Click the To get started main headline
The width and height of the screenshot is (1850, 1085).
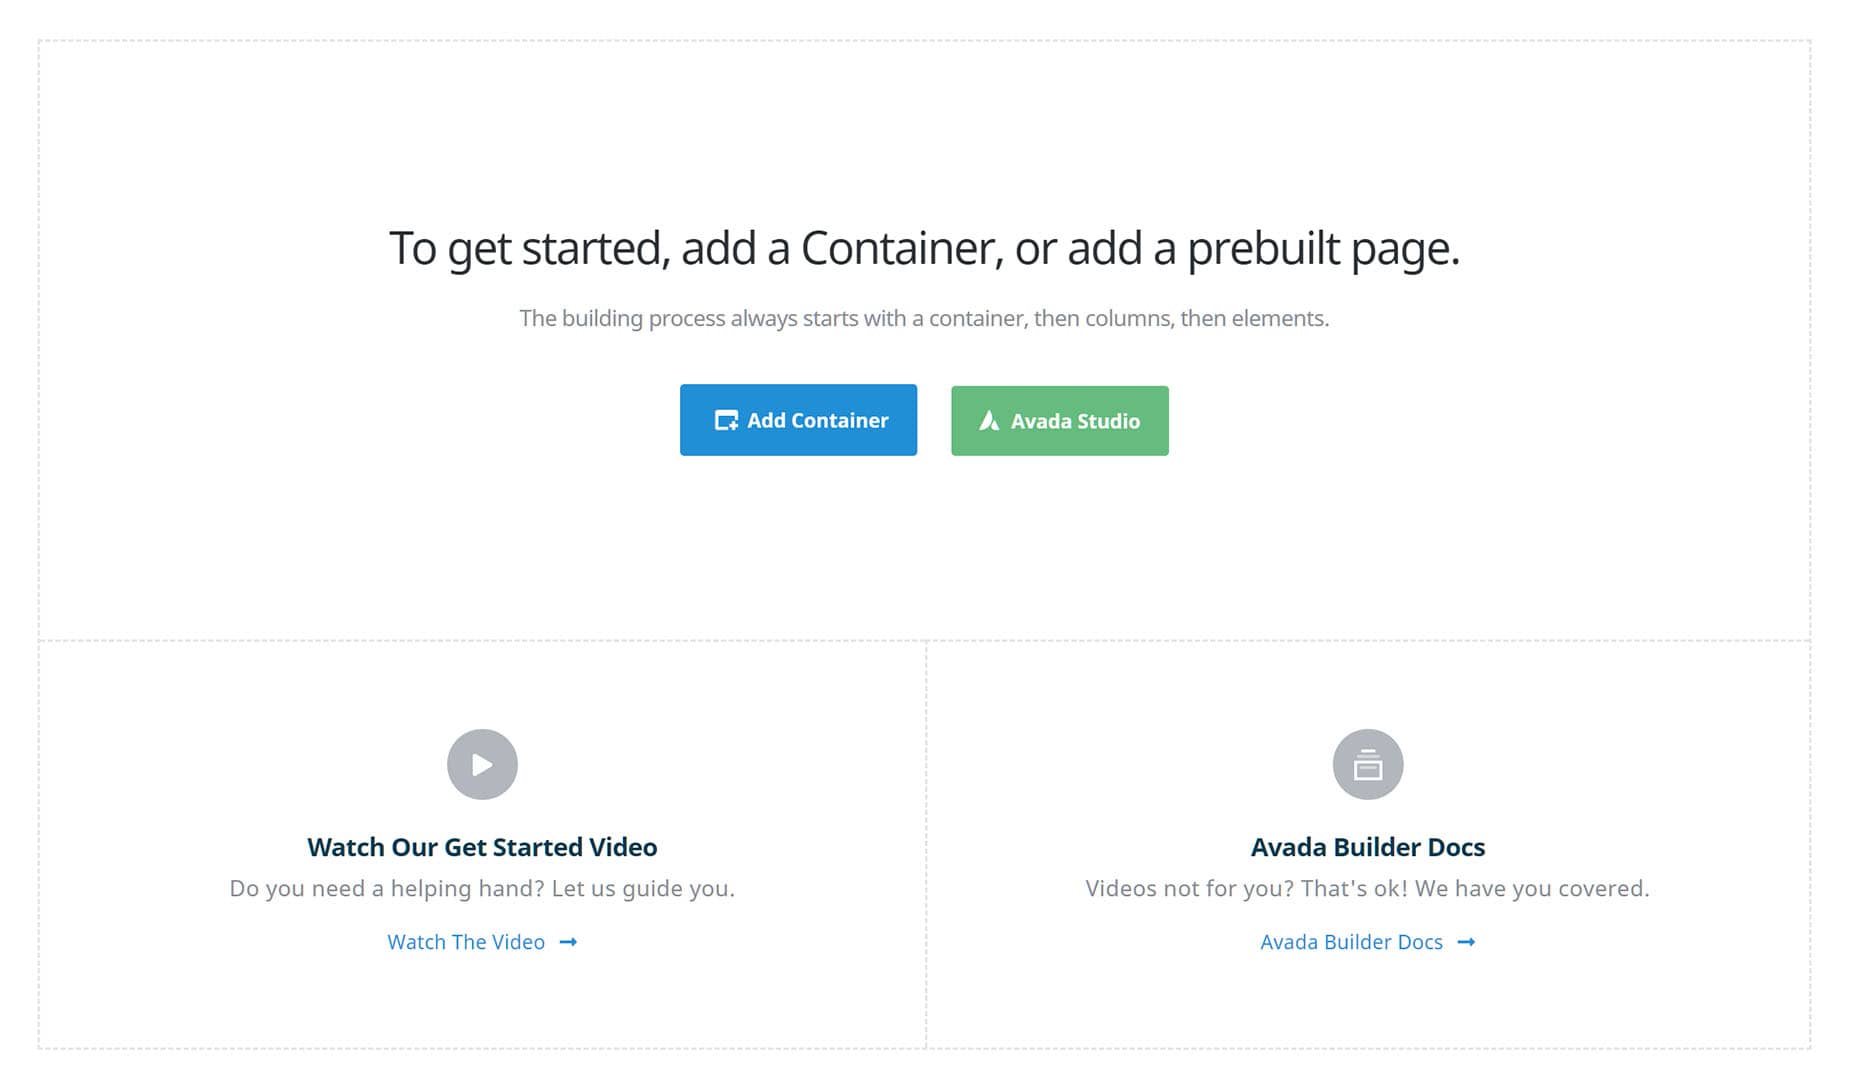(924, 248)
